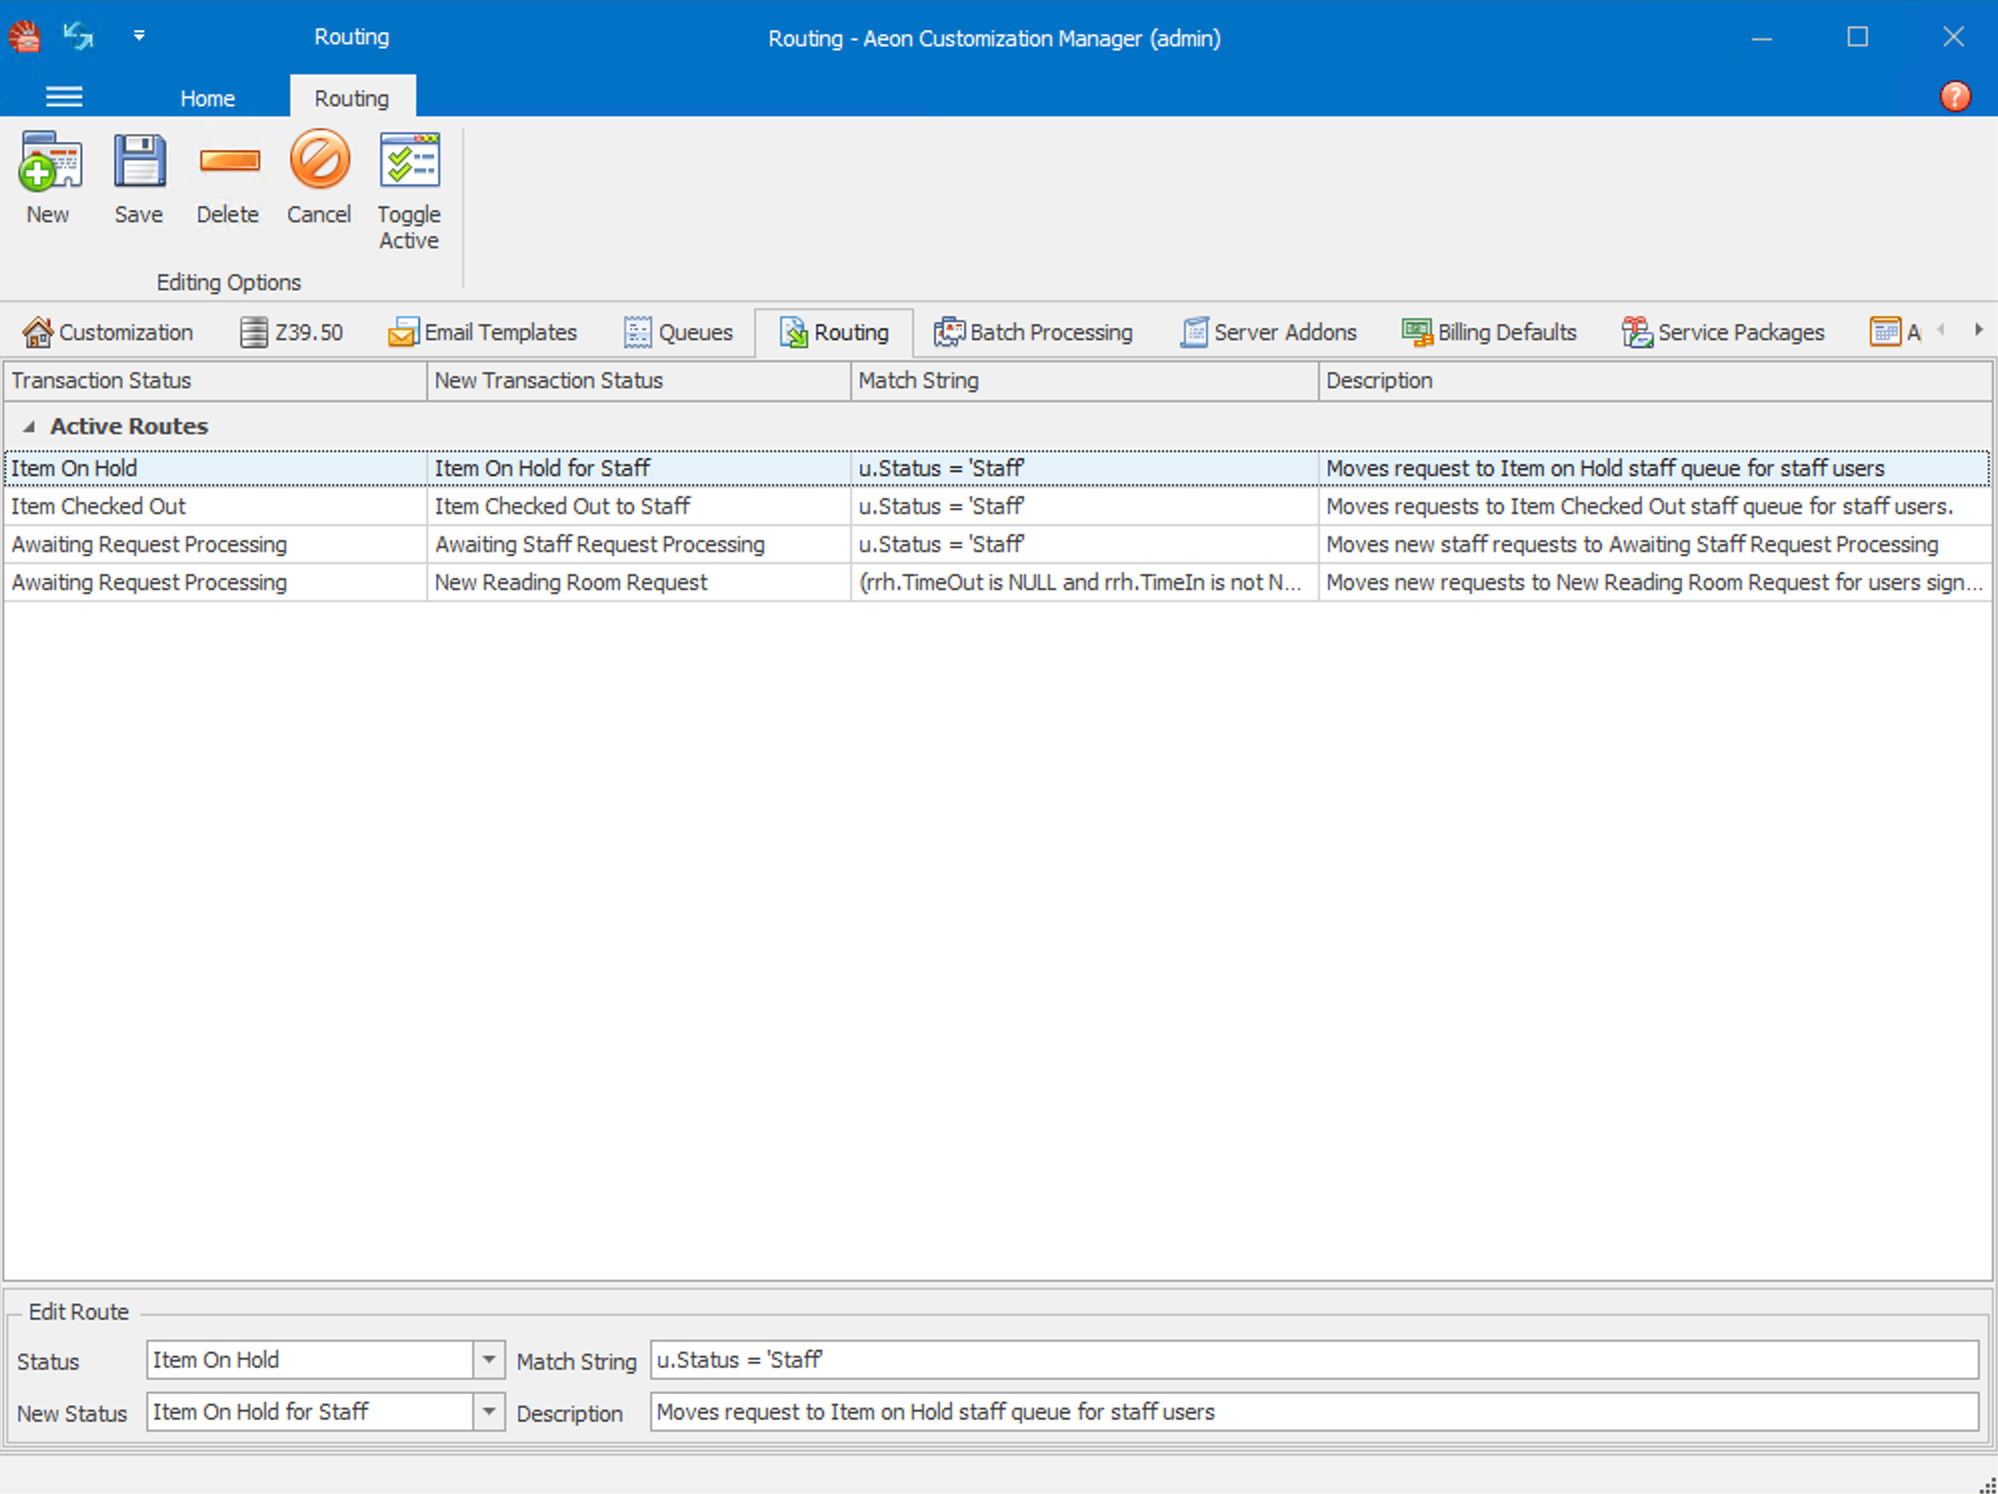Open the Queues tab
This screenshot has width=1998, height=1494.
[x=679, y=332]
